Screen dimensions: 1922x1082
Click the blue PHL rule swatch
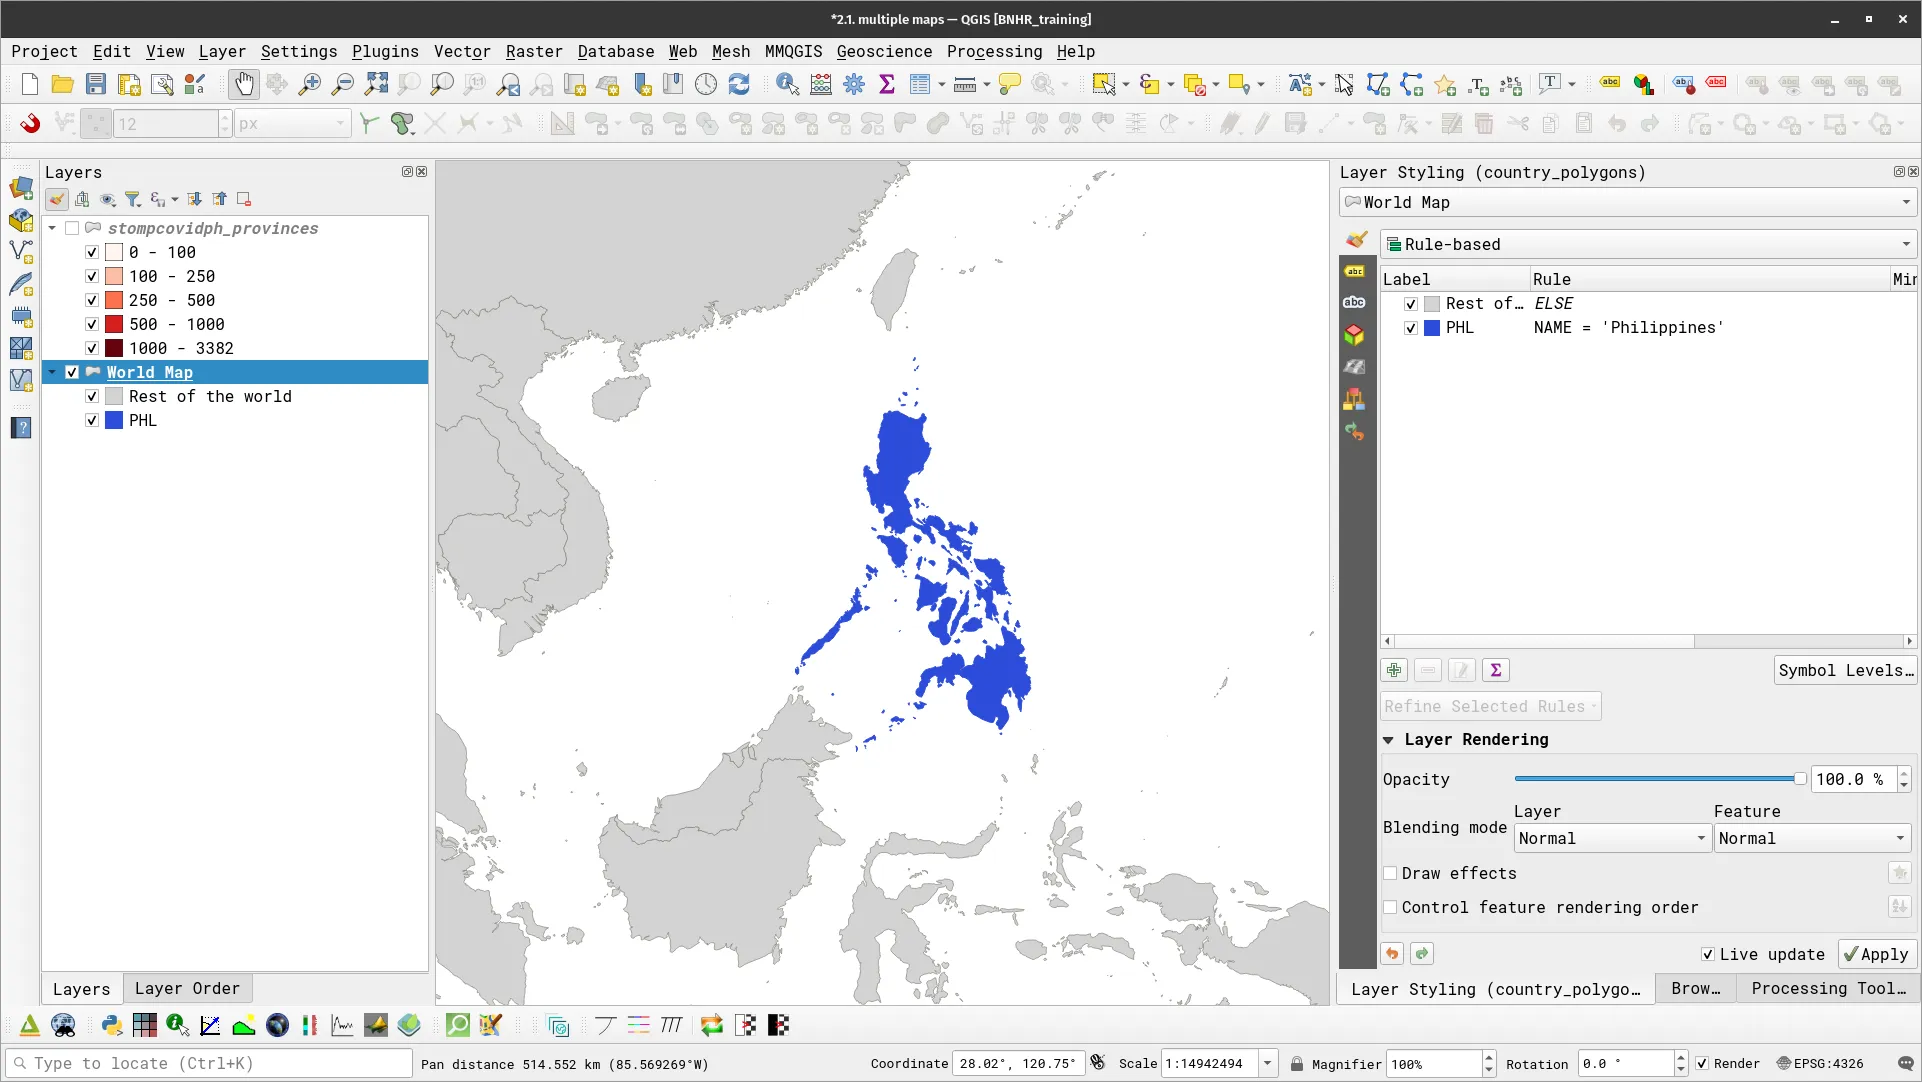point(1432,328)
